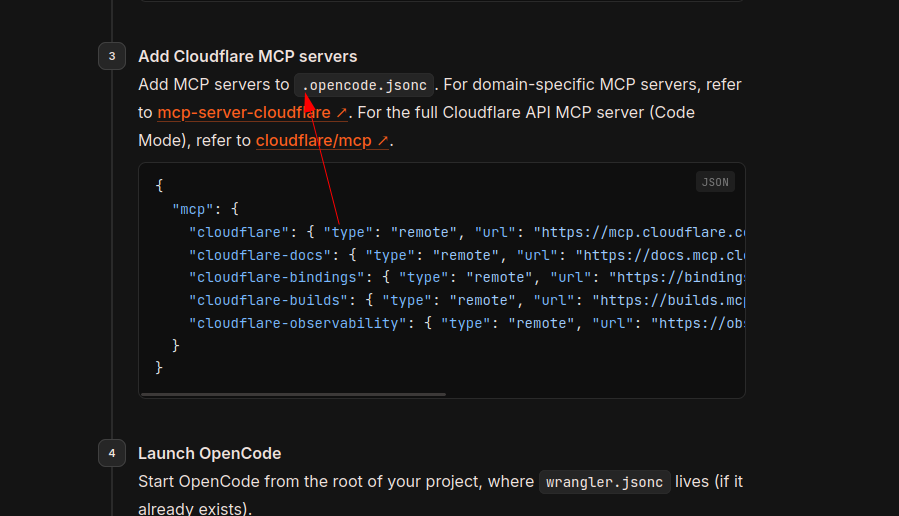This screenshot has height=516, width=899.
Task: Click the JSON language badge on code block
Action: click(x=715, y=182)
